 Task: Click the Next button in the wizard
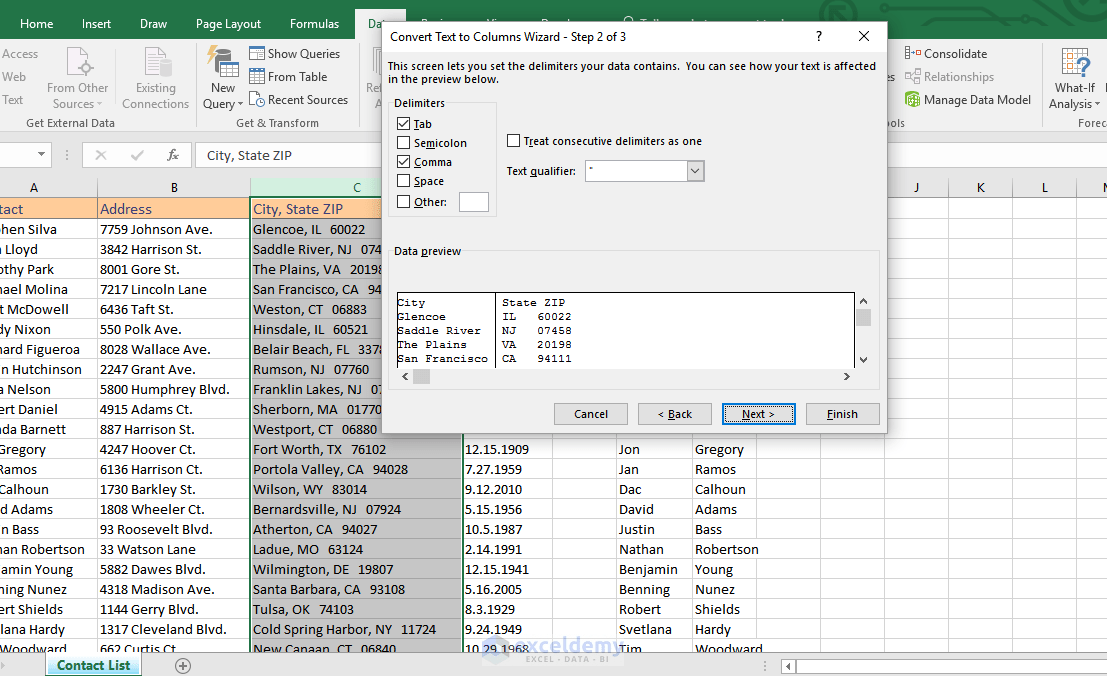click(758, 413)
